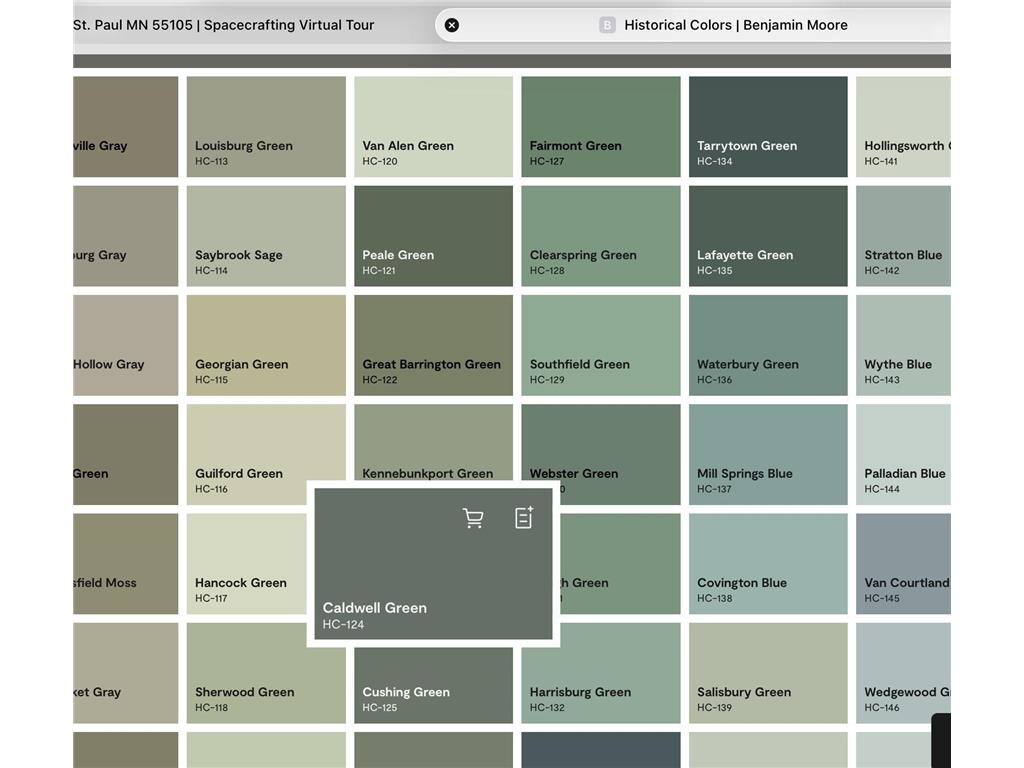Viewport: 1024px width, 768px height.
Task: Select Mill Springs Blue HC-137 swatch
Action: pyautogui.click(x=768, y=455)
